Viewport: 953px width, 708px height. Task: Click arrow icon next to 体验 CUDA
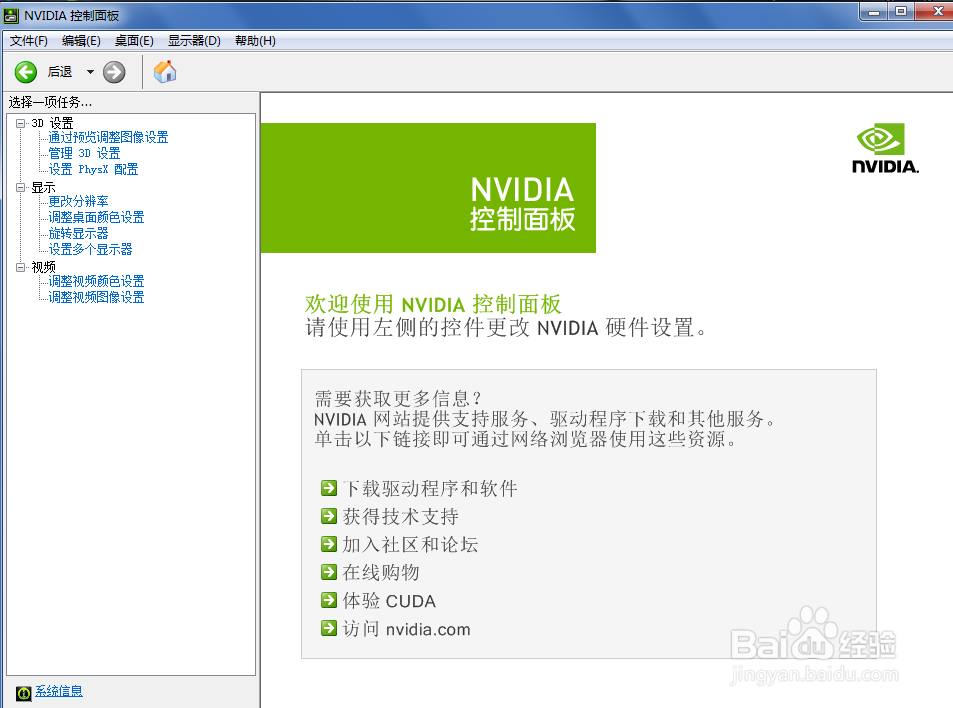click(x=329, y=600)
